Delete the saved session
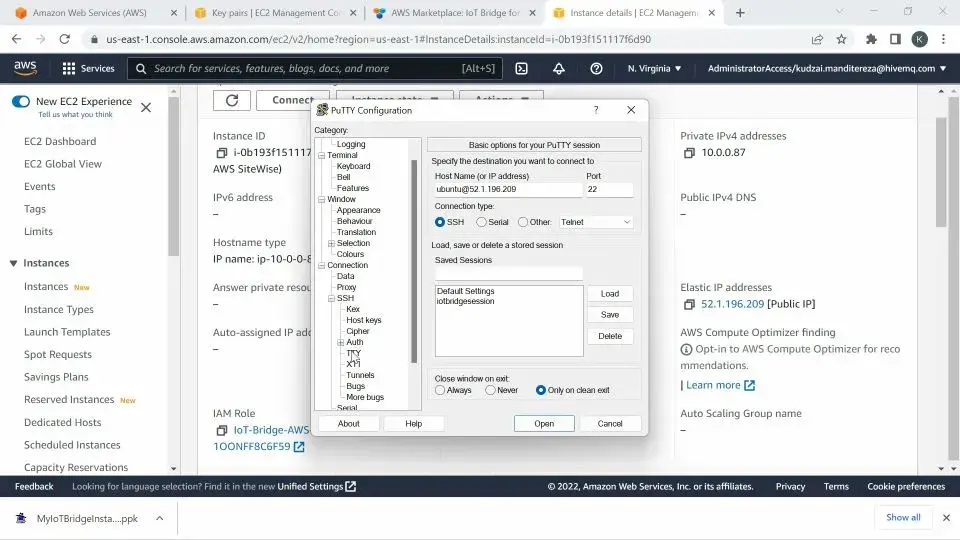The image size is (960, 540). [x=610, y=336]
